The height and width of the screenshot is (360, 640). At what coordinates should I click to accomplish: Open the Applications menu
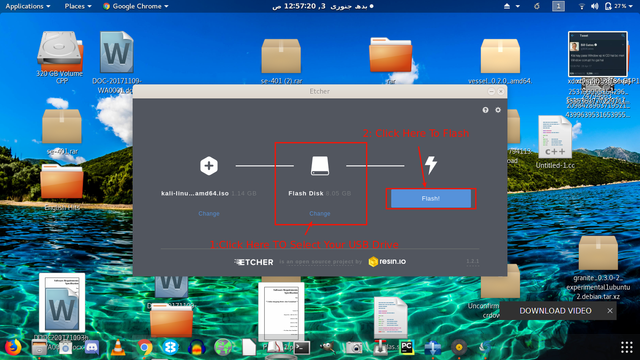pos(28,6)
